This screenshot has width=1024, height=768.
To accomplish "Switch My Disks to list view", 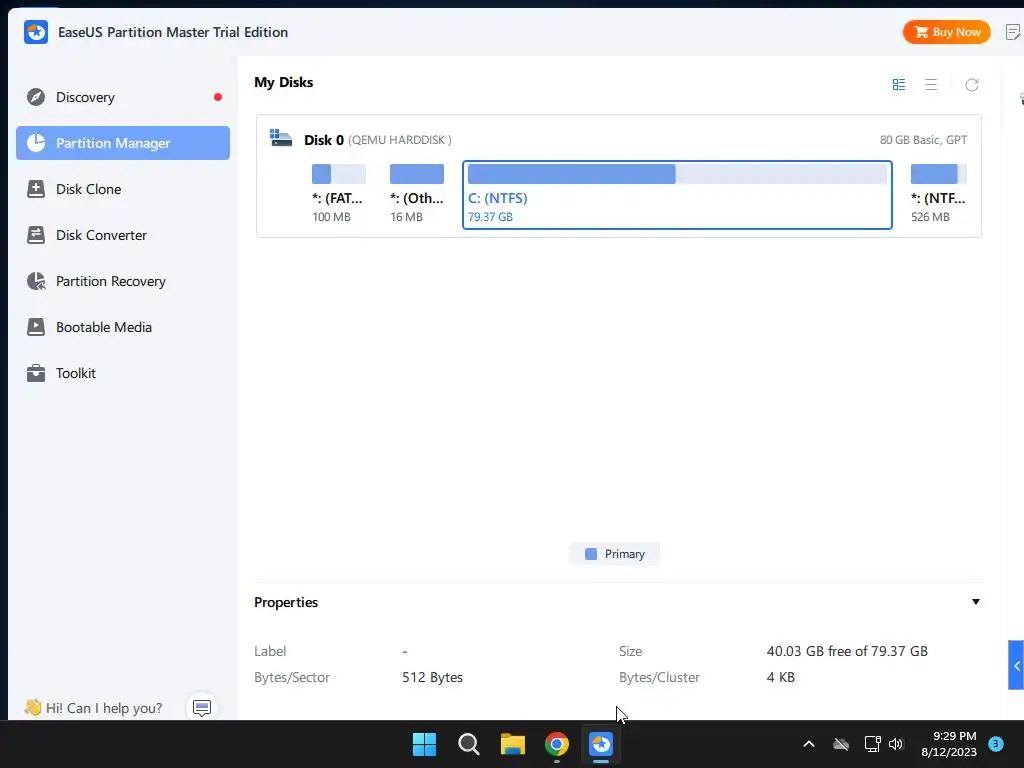I will (x=931, y=85).
